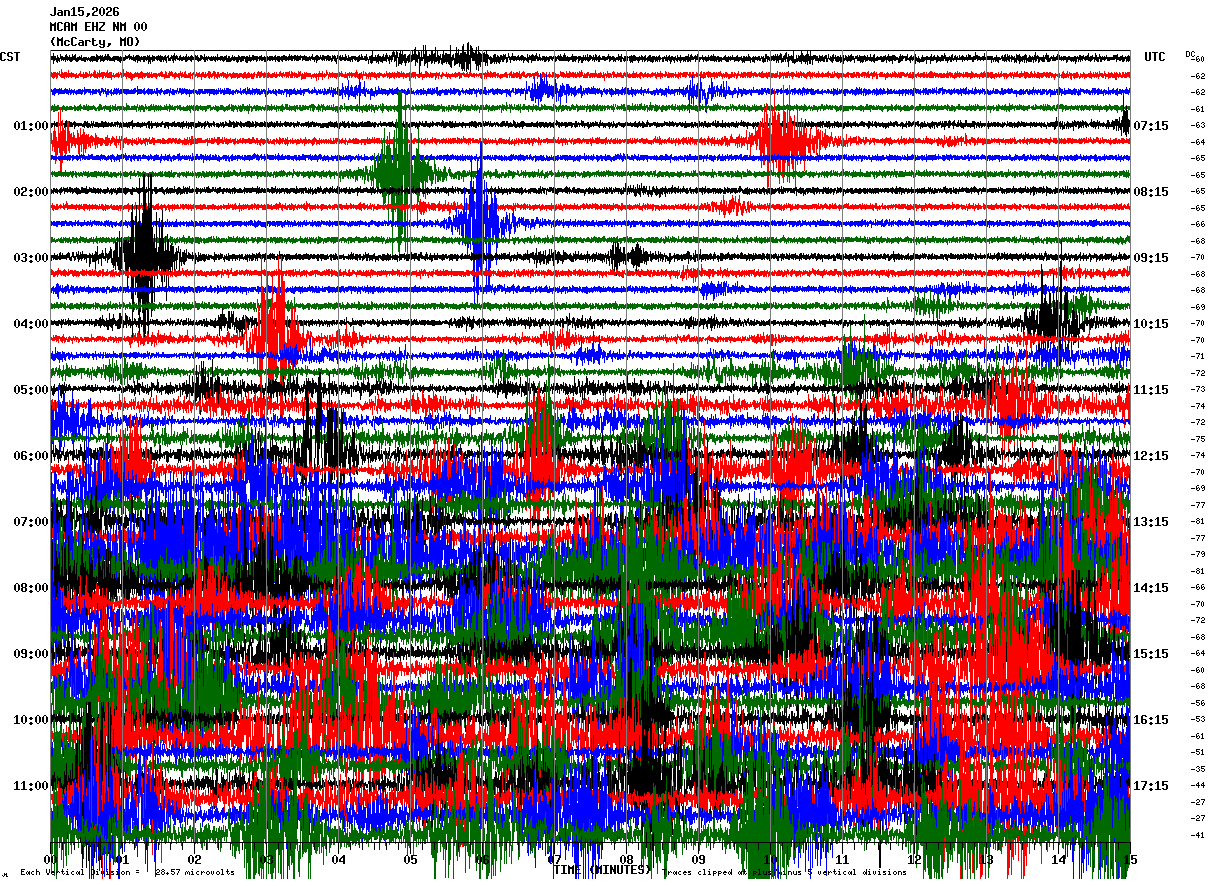Click minute 08 on the time axis
The width and height of the screenshot is (1210, 886).
627,859
